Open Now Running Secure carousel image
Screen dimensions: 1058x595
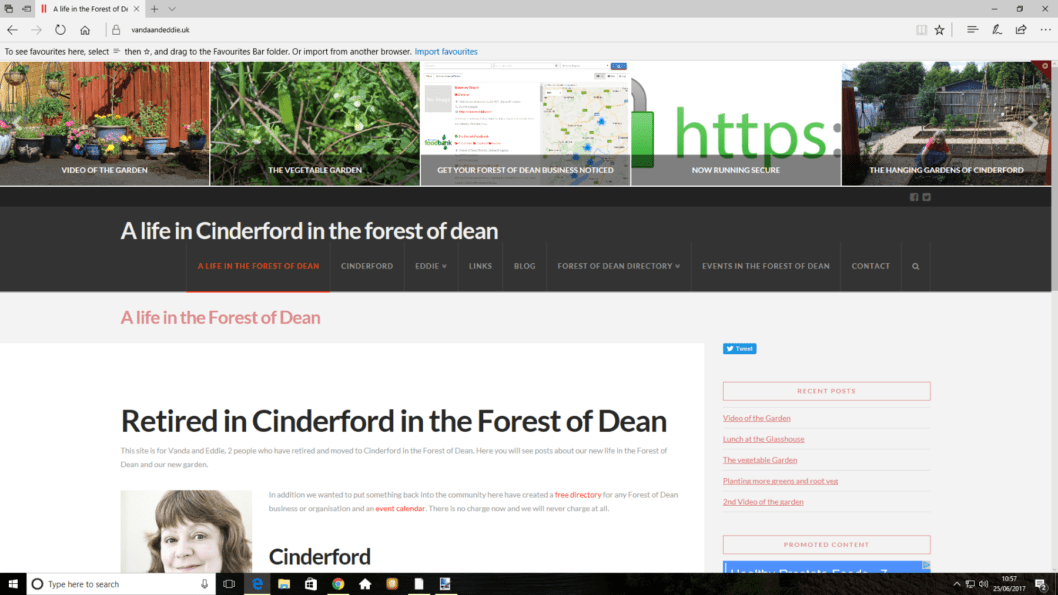coord(736,123)
